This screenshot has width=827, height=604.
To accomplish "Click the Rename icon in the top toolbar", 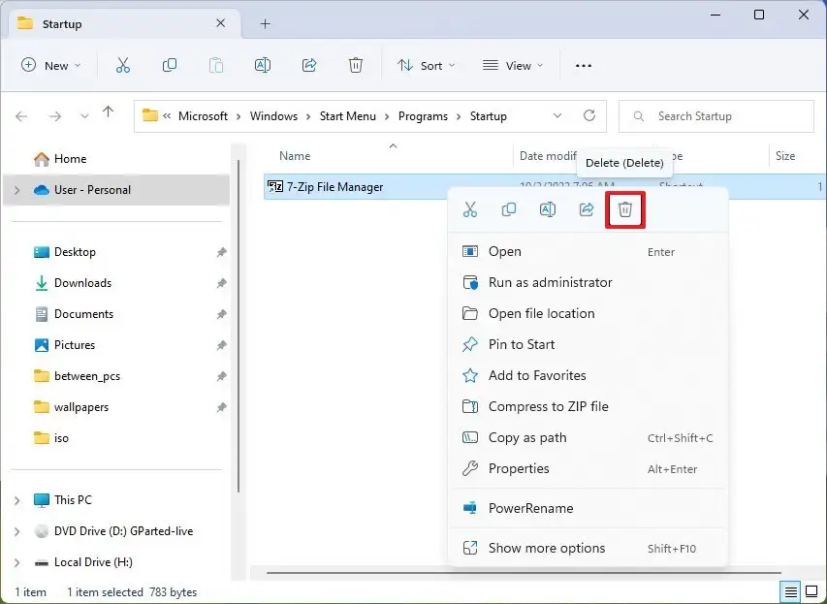I will (x=262, y=65).
